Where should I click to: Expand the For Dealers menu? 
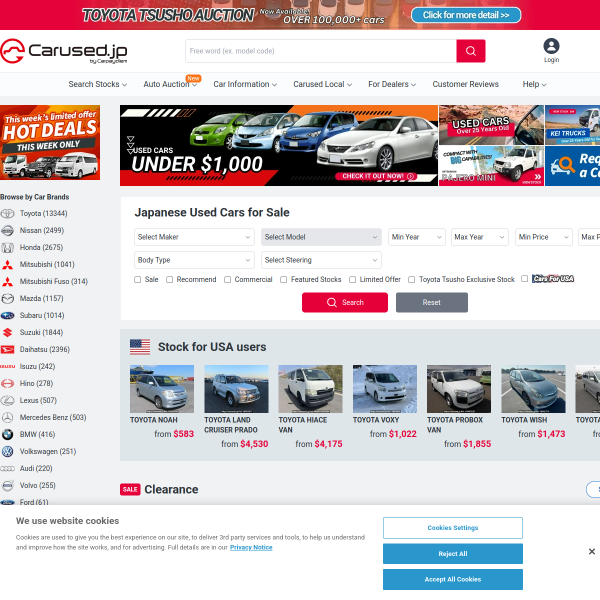[x=392, y=84]
